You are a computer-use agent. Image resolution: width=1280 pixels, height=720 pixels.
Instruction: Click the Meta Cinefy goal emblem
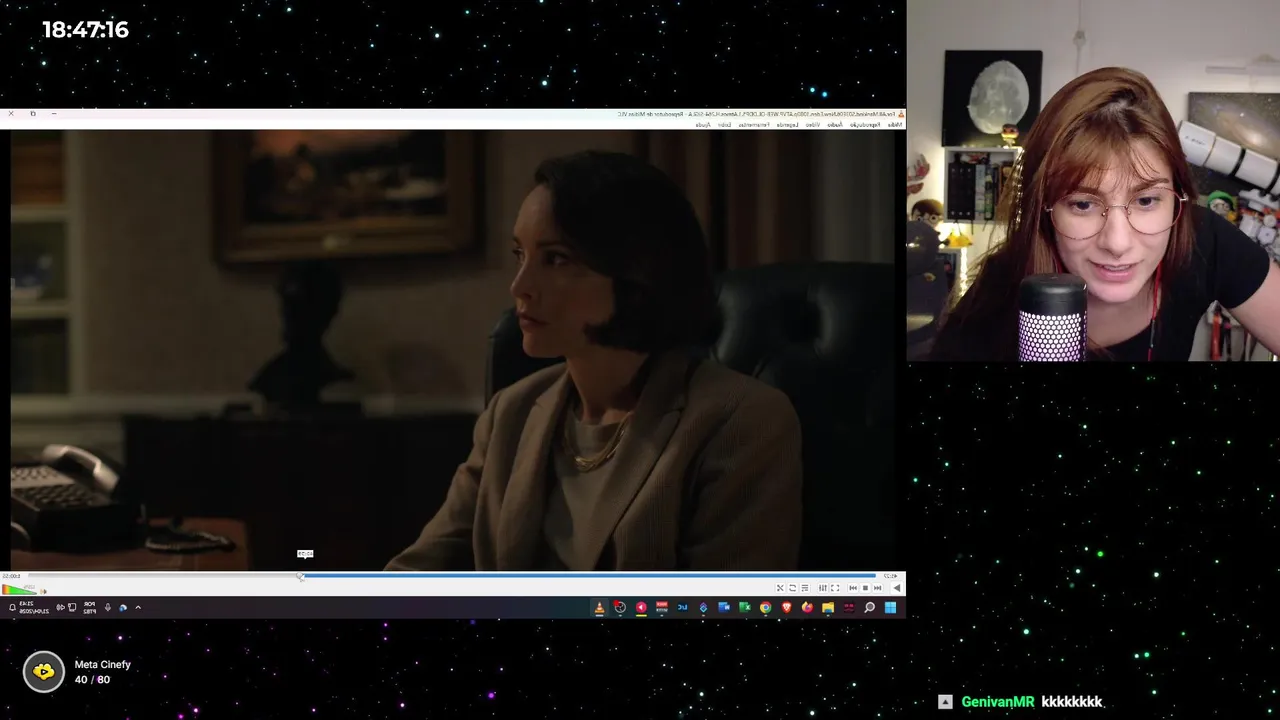[x=44, y=672]
